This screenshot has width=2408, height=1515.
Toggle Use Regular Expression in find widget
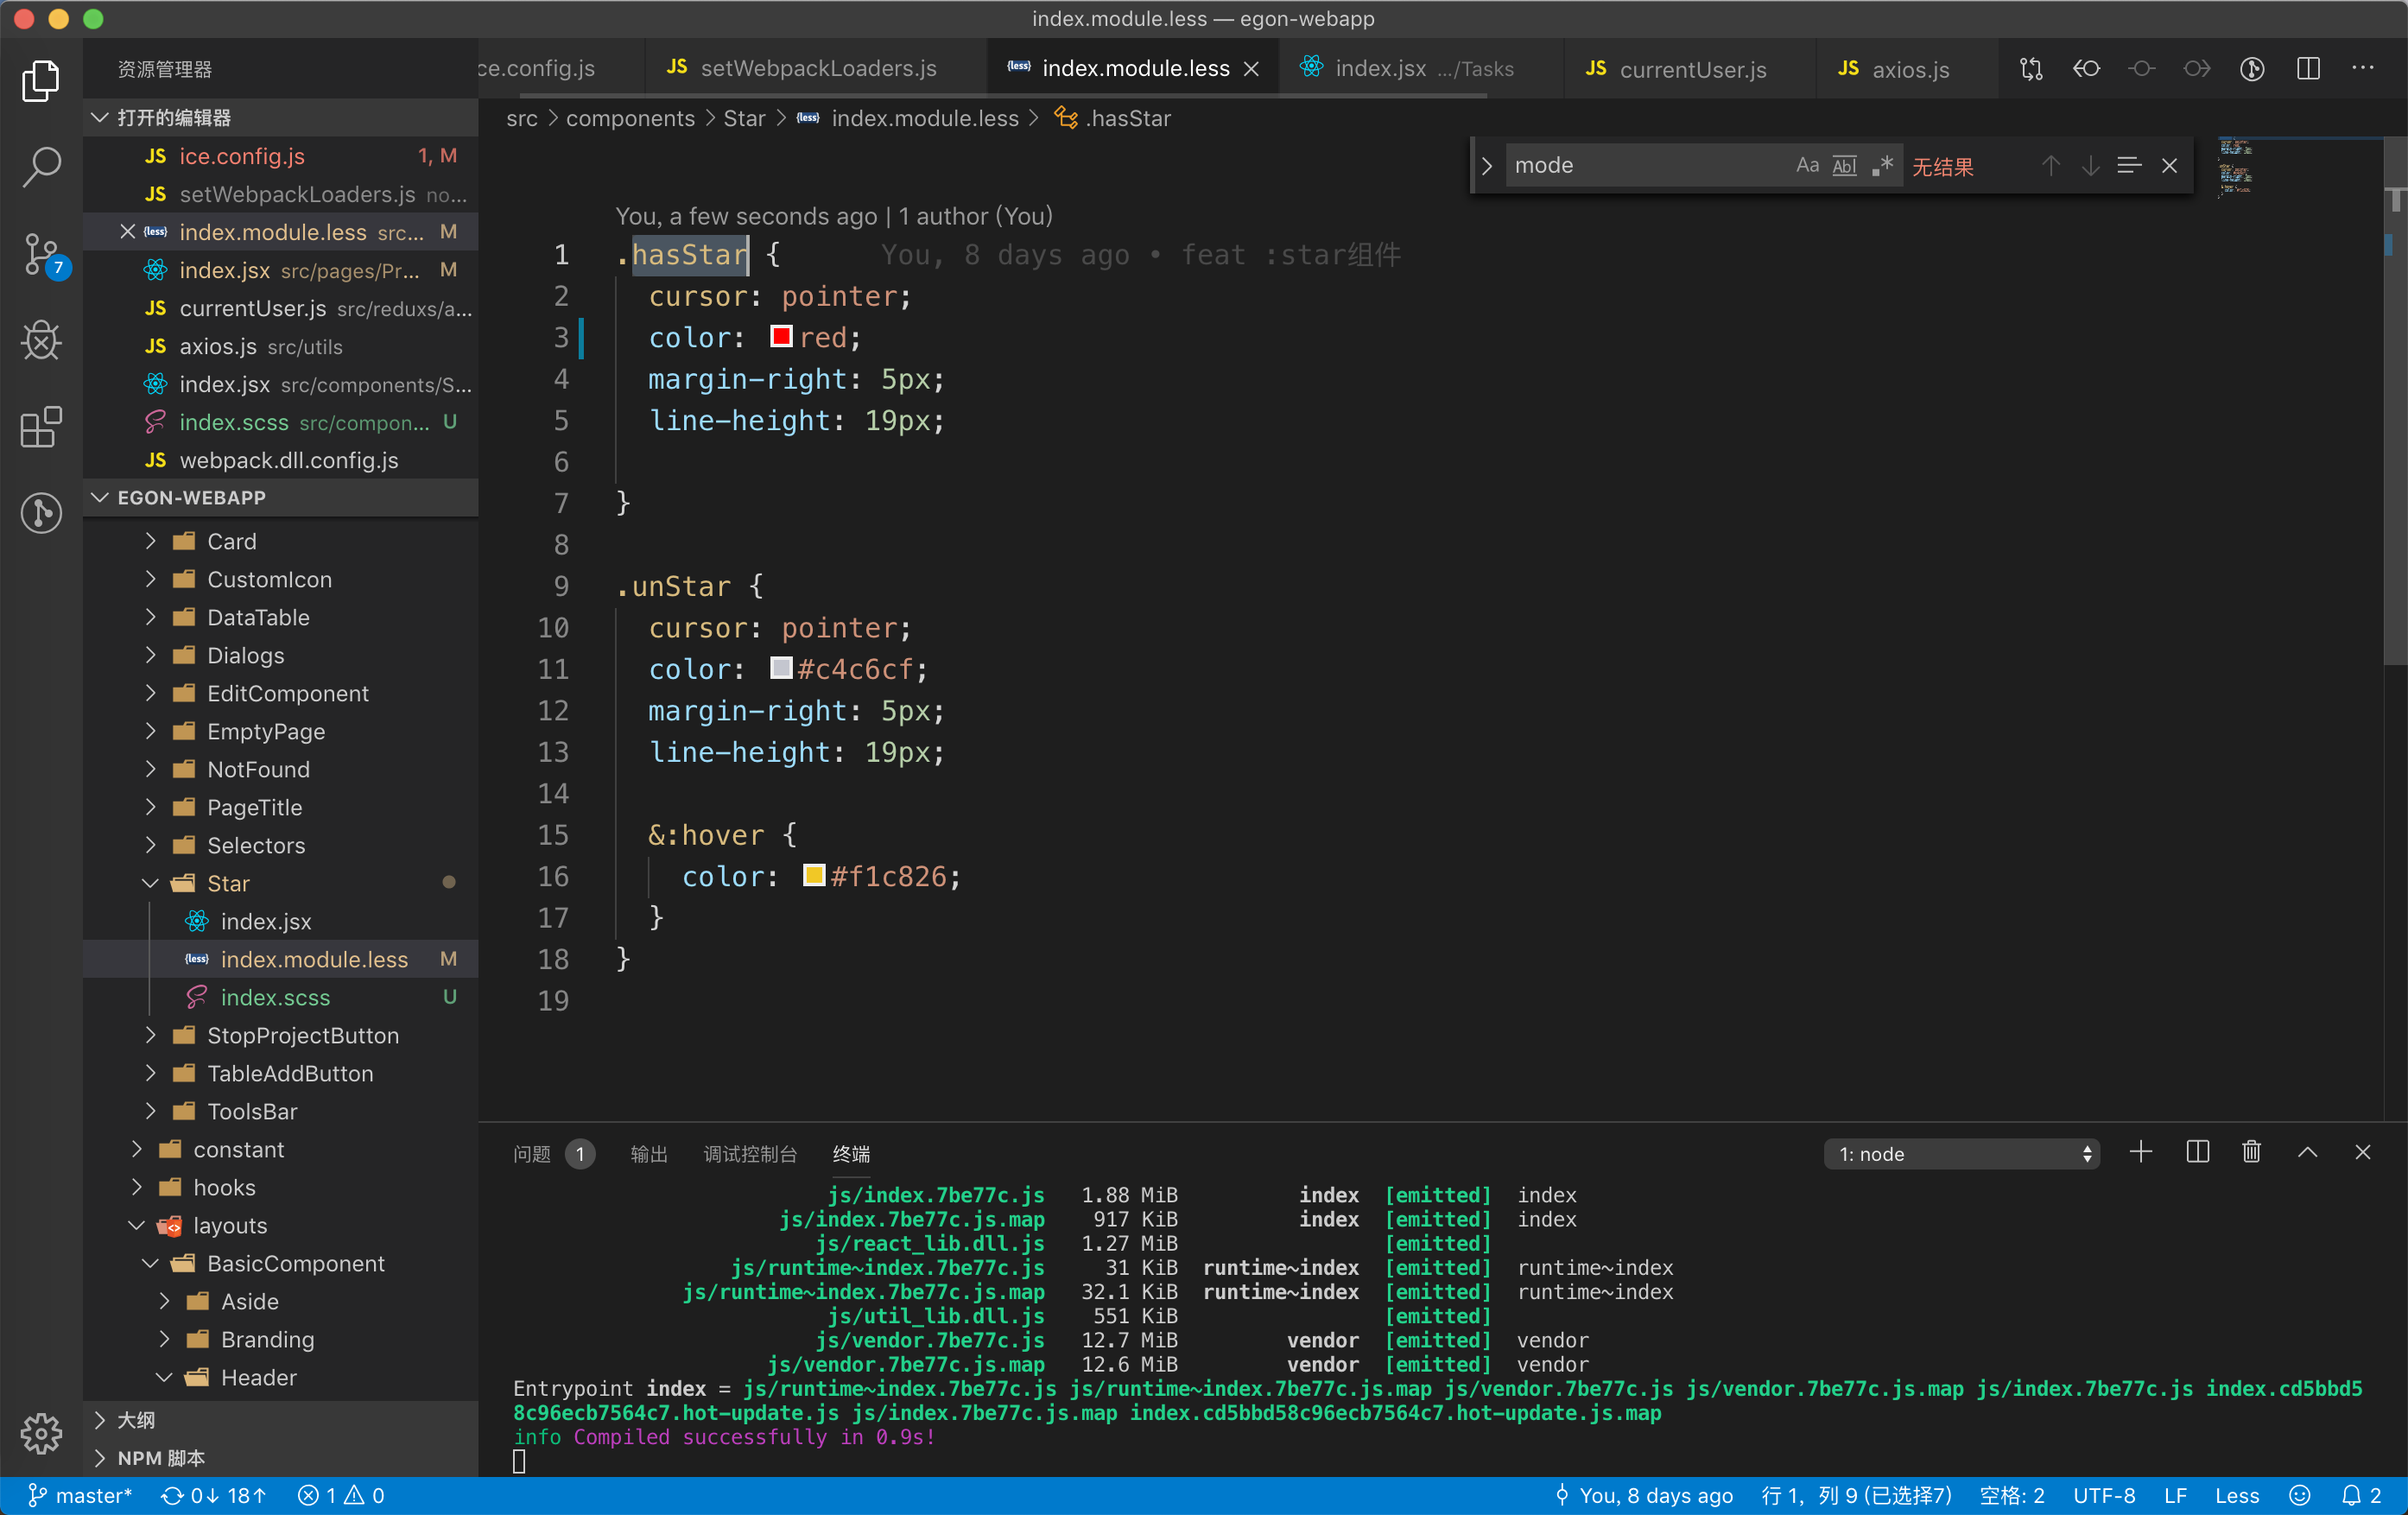click(x=1882, y=165)
